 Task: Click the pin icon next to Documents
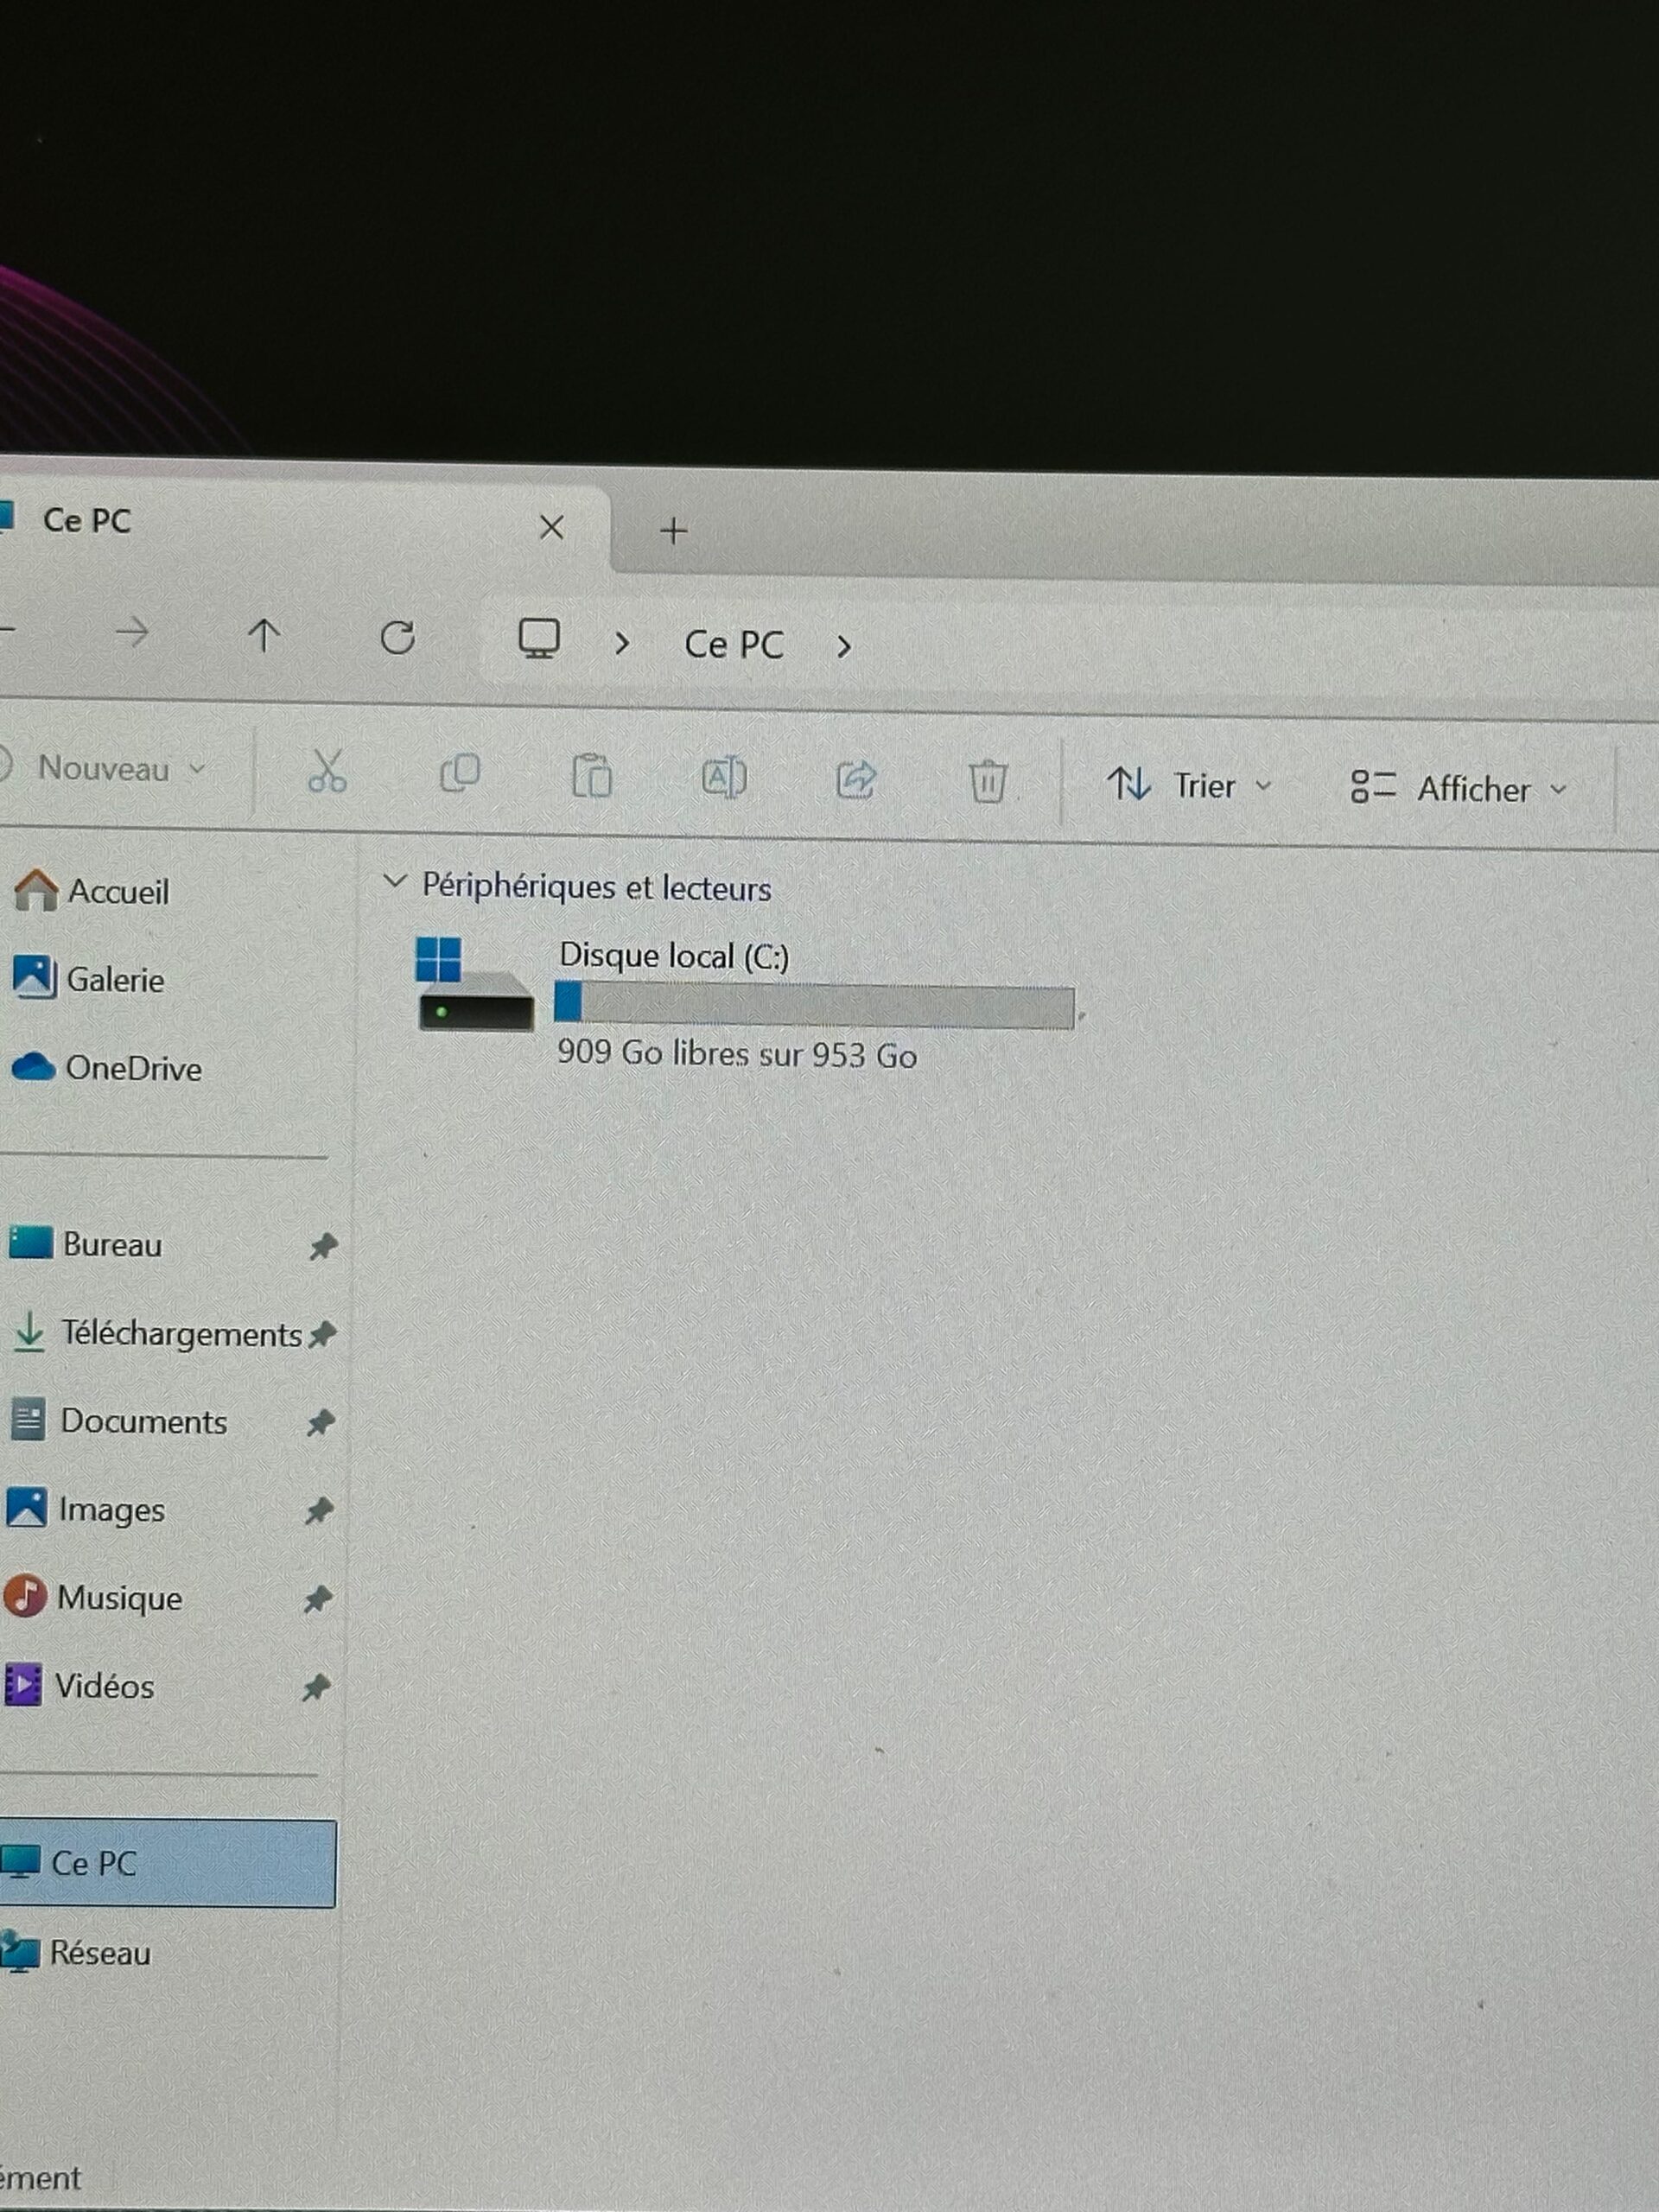(320, 1422)
